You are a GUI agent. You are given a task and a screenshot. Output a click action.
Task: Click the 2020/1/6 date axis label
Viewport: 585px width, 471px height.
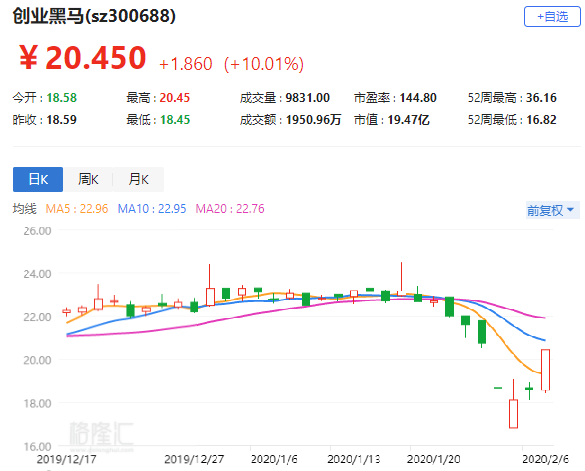click(274, 459)
